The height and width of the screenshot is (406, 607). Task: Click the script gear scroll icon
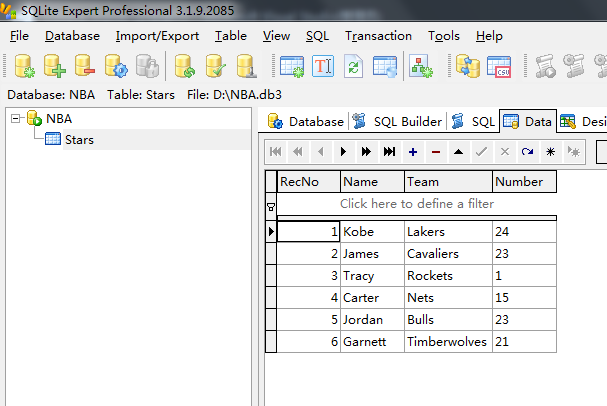(x=573, y=66)
